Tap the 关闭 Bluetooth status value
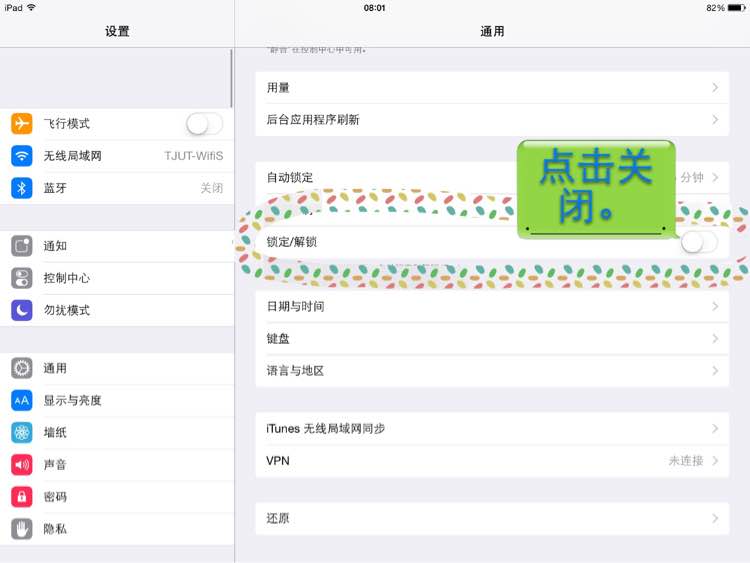This screenshot has width=750, height=563. pos(212,188)
